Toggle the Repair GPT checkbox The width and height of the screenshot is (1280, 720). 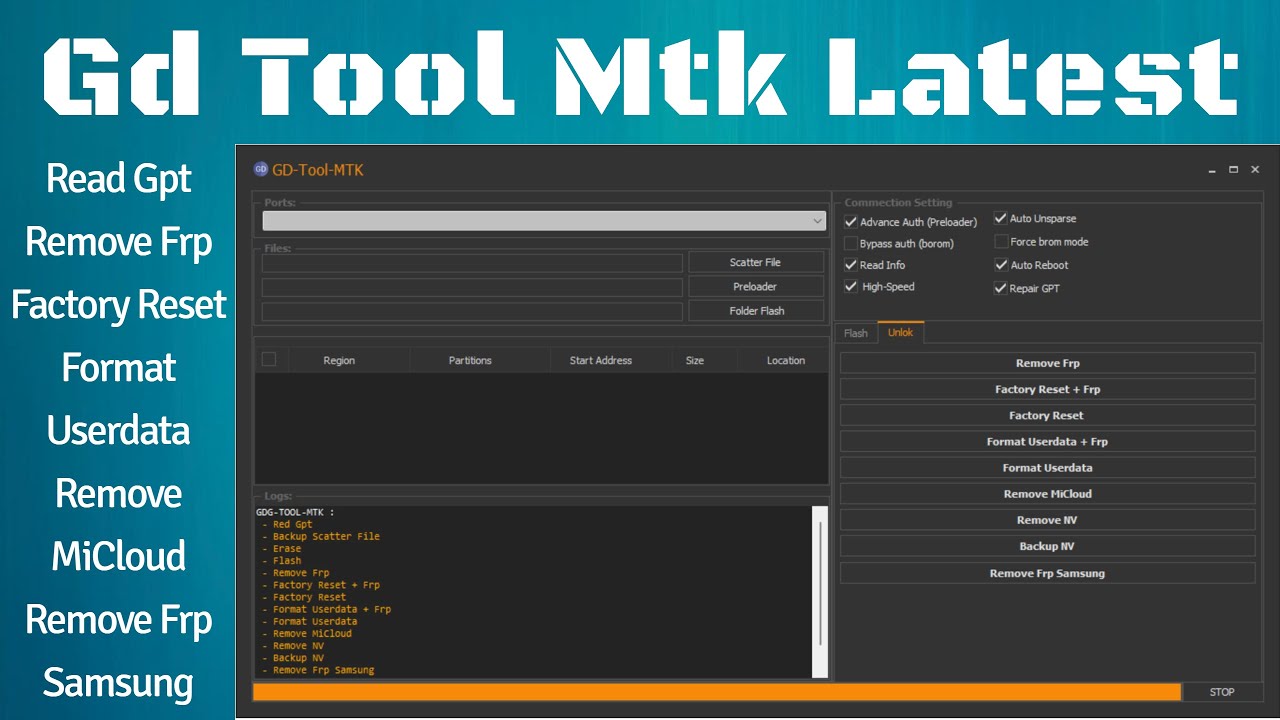click(1001, 288)
